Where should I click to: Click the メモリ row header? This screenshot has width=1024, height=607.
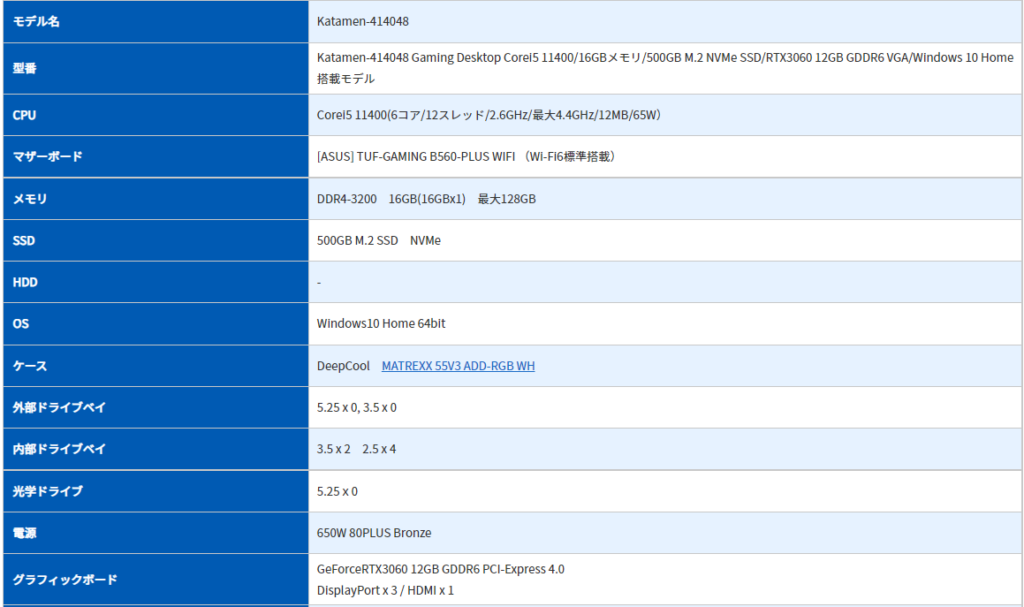click(30, 199)
